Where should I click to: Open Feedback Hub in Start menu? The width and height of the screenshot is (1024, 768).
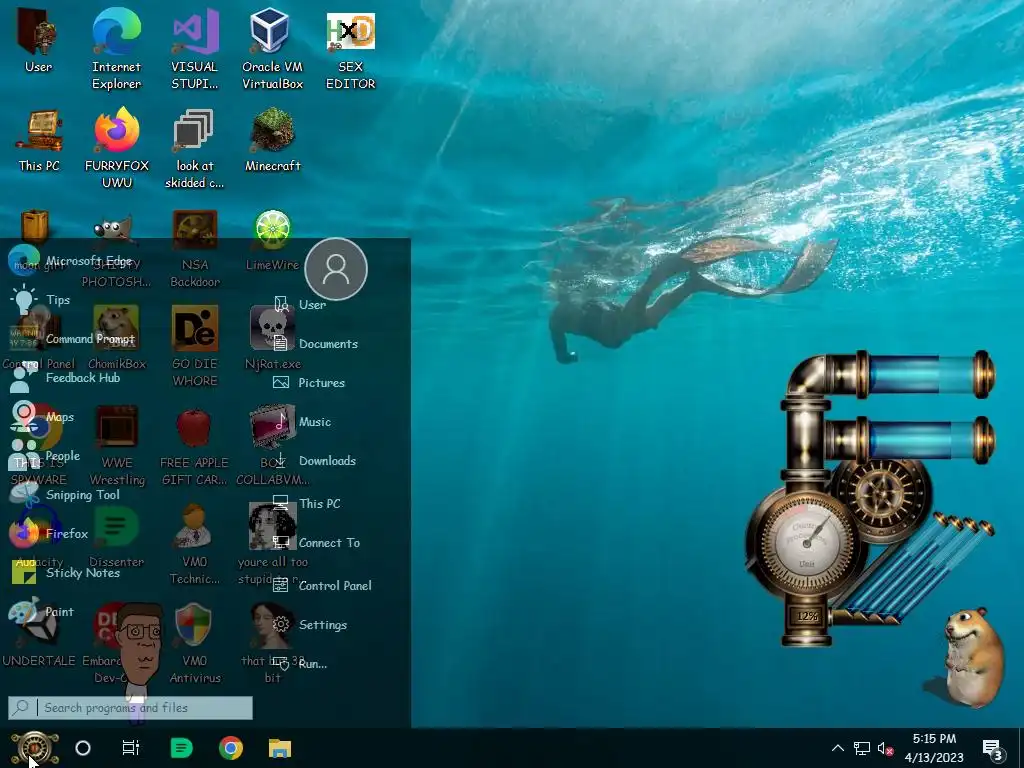click(x=65, y=377)
